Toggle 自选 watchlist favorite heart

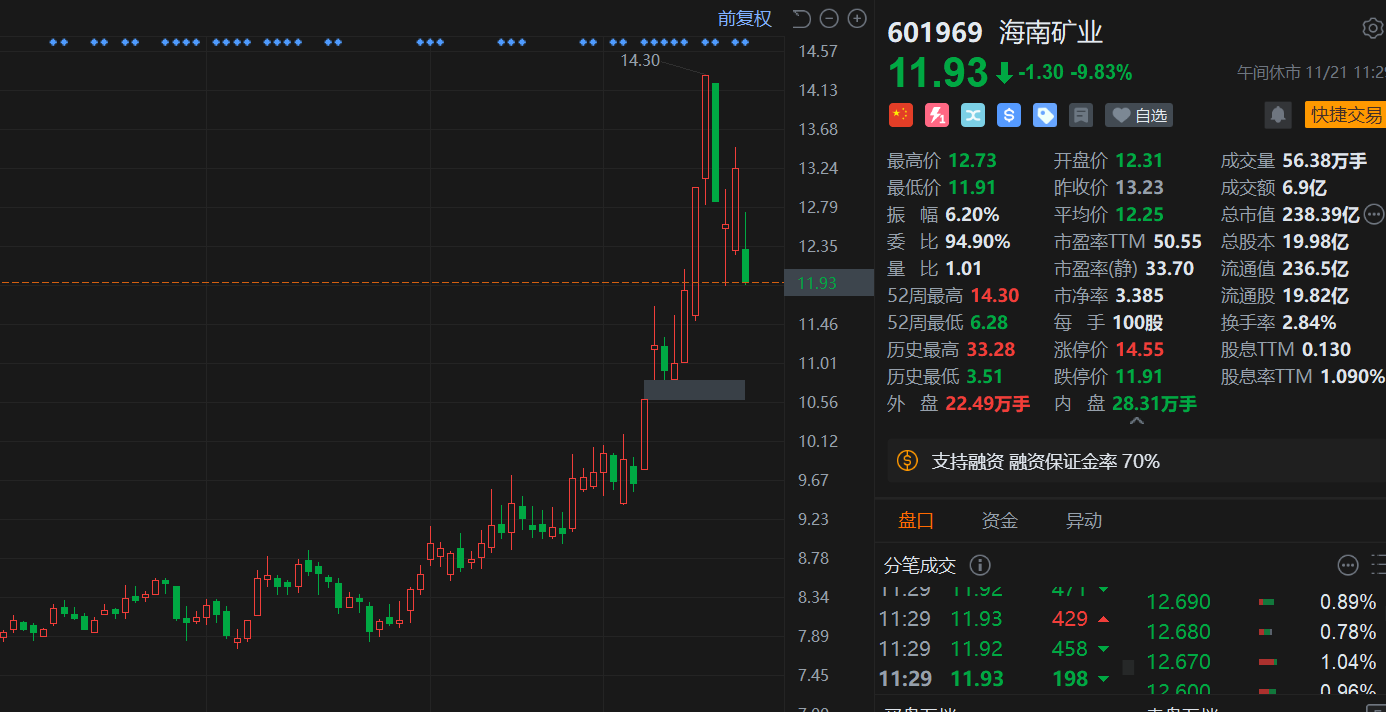coord(1139,115)
